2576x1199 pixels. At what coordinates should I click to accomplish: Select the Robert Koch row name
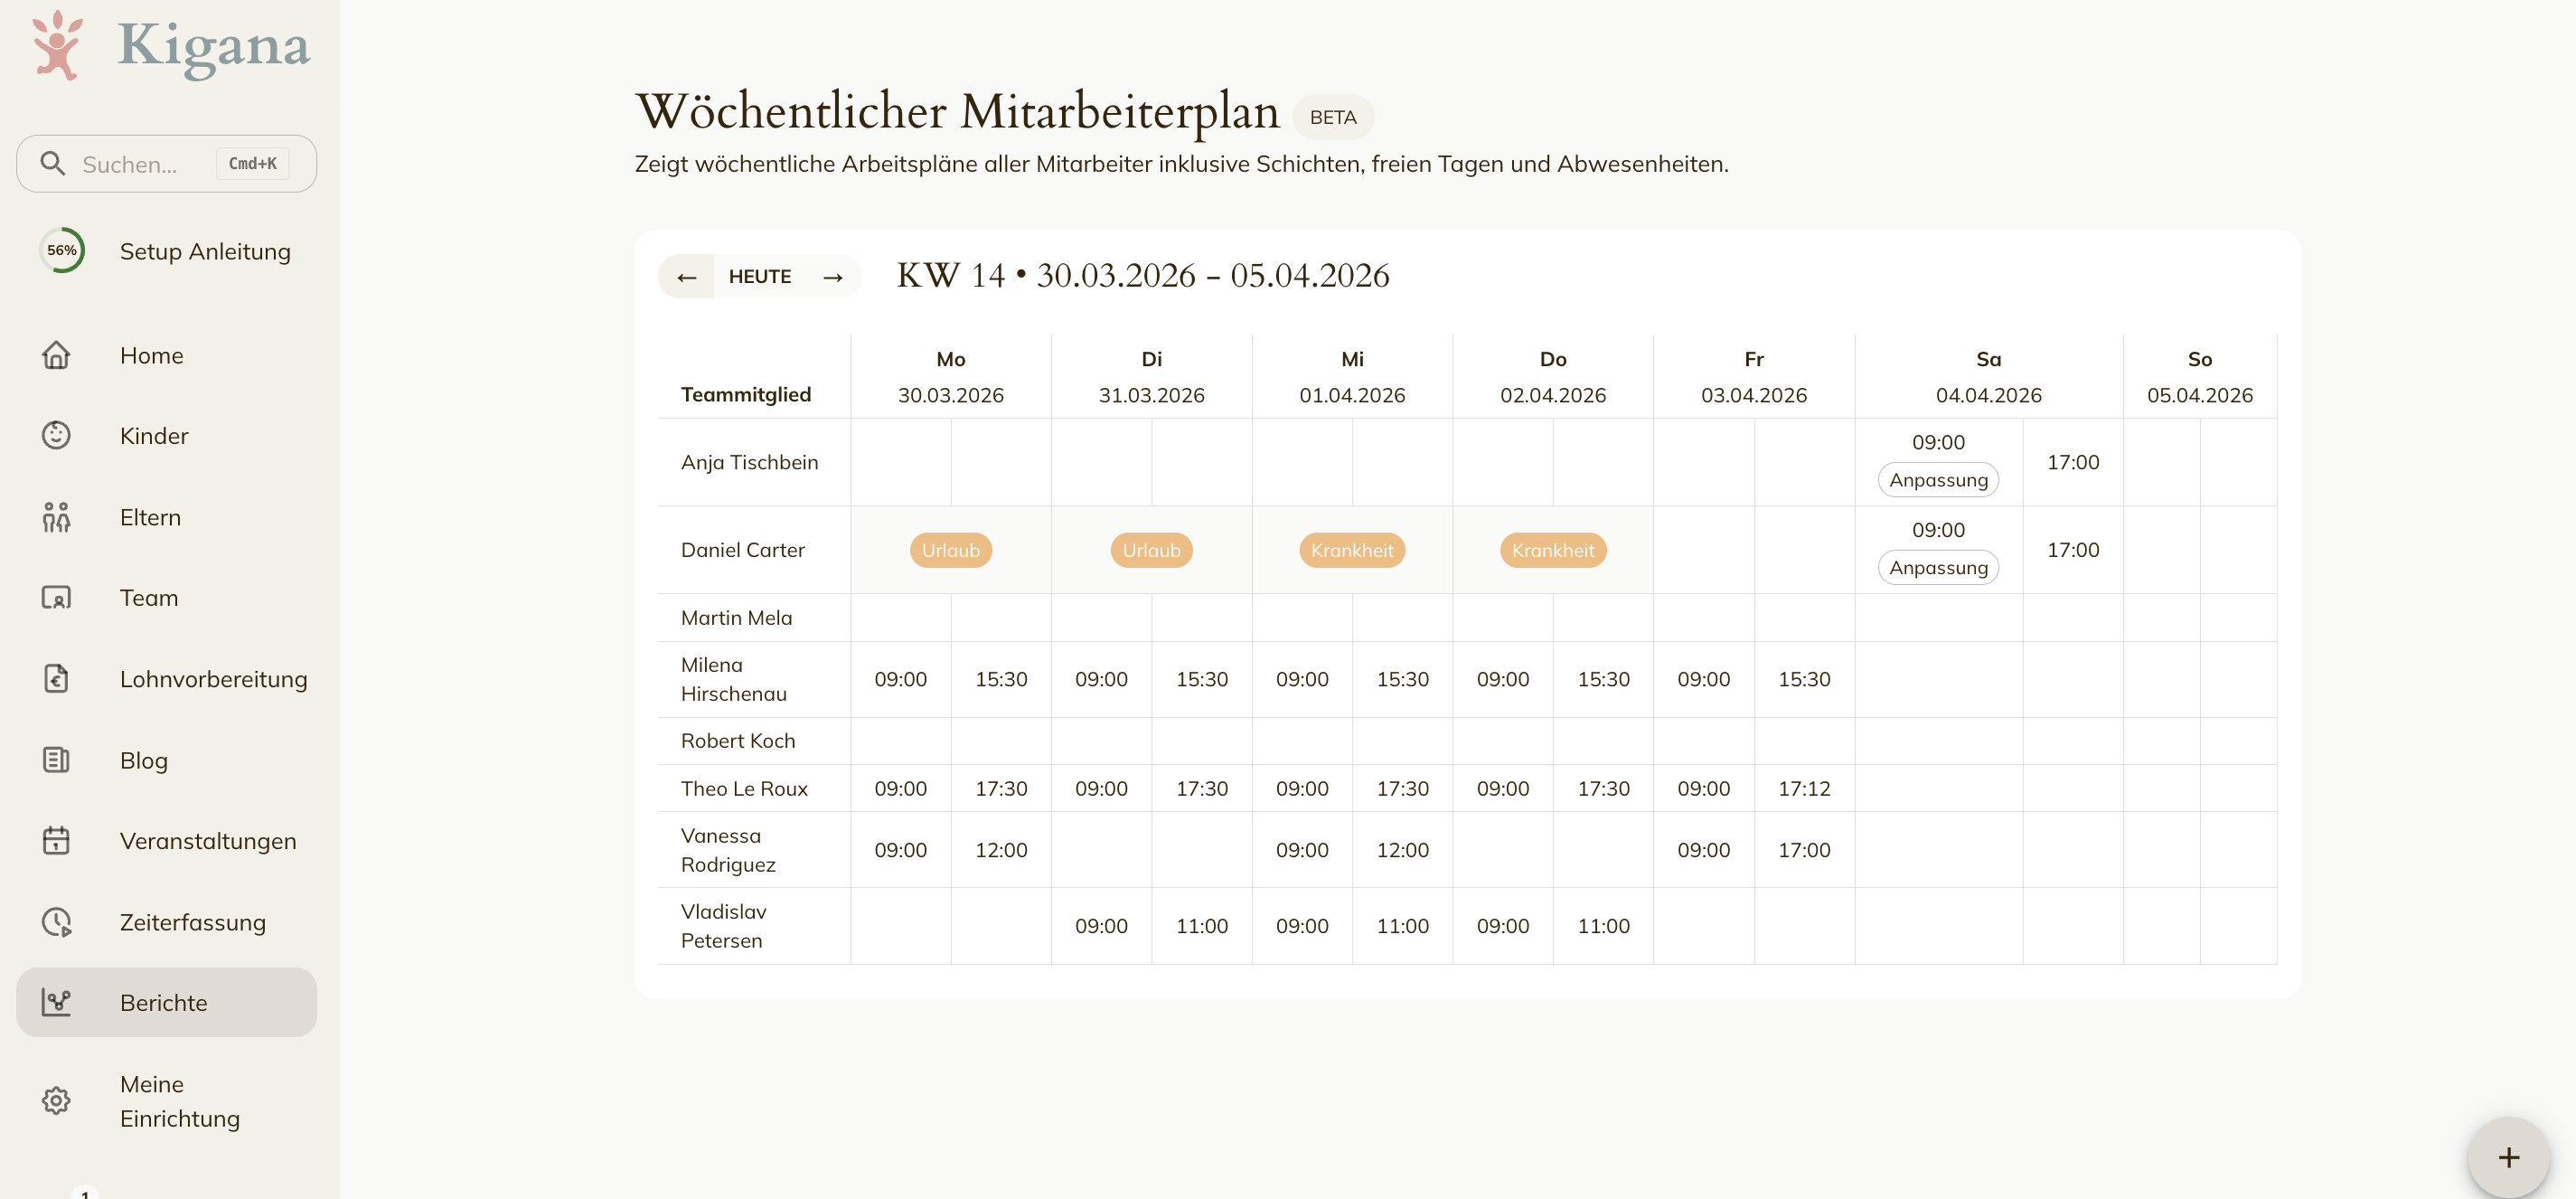pyautogui.click(x=738, y=741)
